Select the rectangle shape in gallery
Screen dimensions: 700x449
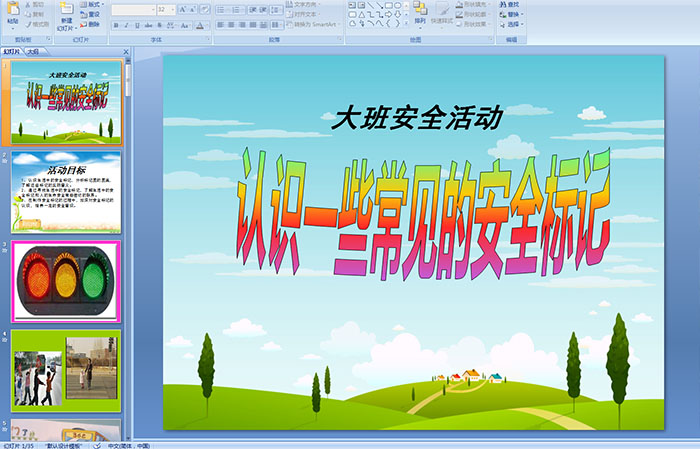tap(388, 5)
